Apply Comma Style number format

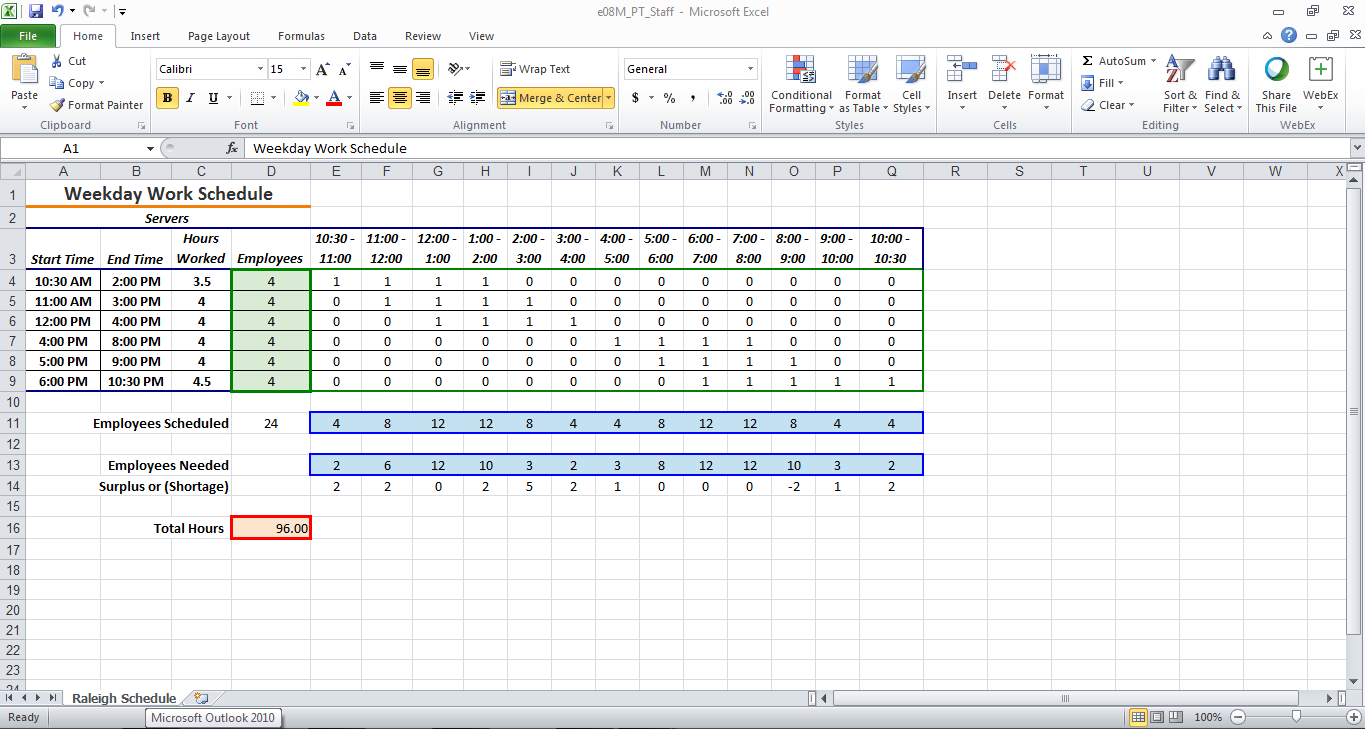(x=692, y=98)
